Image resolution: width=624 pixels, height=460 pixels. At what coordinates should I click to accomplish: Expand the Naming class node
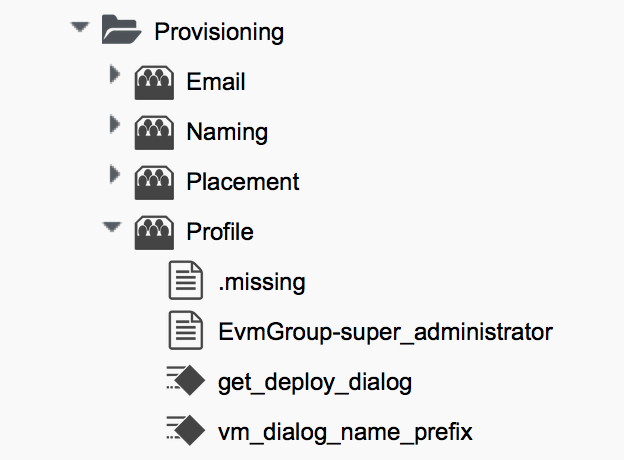114,126
